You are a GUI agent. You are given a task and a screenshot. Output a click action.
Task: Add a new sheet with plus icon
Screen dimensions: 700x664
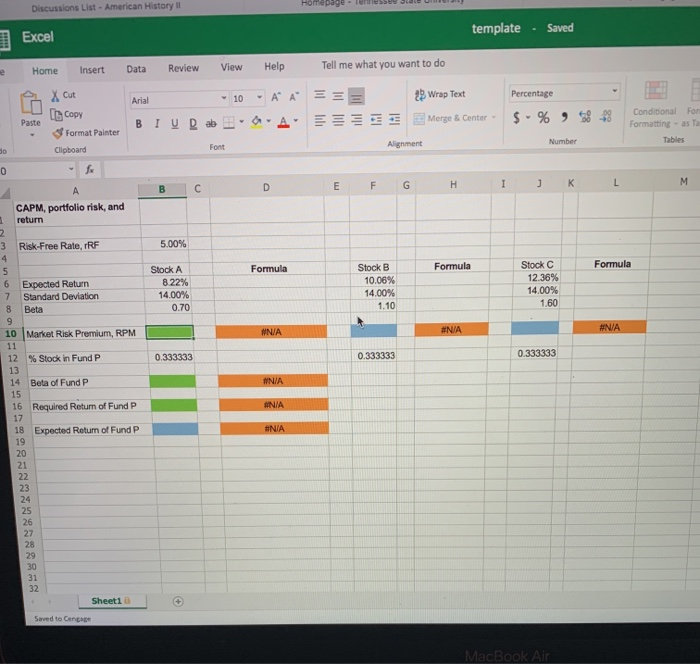coord(178,601)
